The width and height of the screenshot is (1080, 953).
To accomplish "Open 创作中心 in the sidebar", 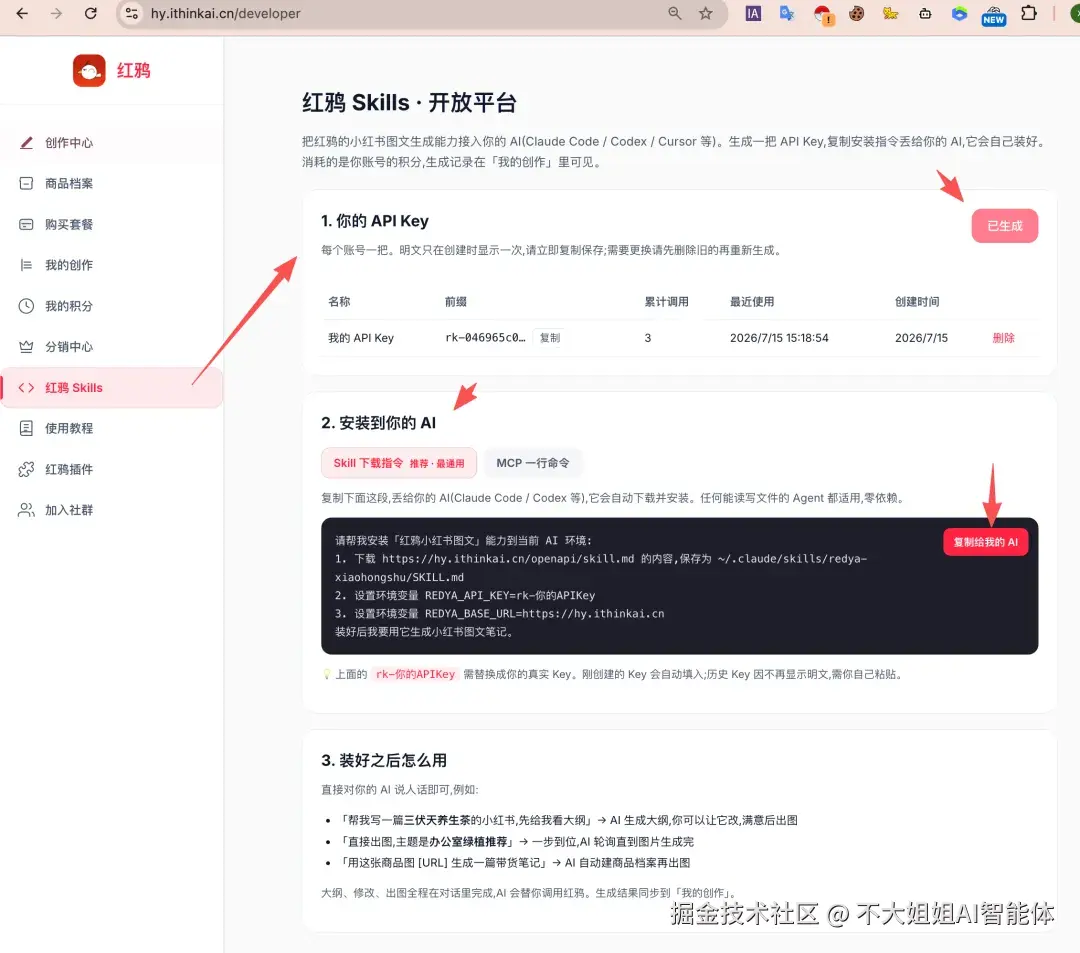I will point(112,143).
